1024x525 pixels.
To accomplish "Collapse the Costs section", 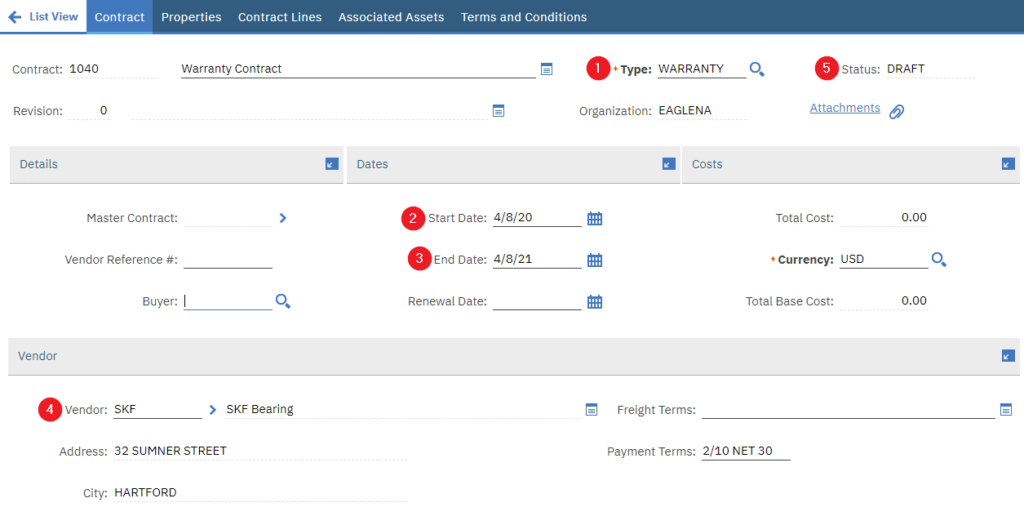I will click(1008, 164).
